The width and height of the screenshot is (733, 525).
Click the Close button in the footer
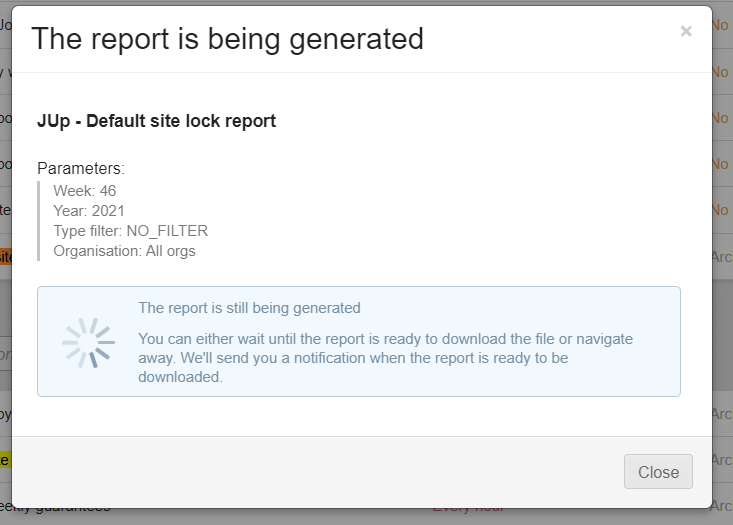(x=658, y=472)
